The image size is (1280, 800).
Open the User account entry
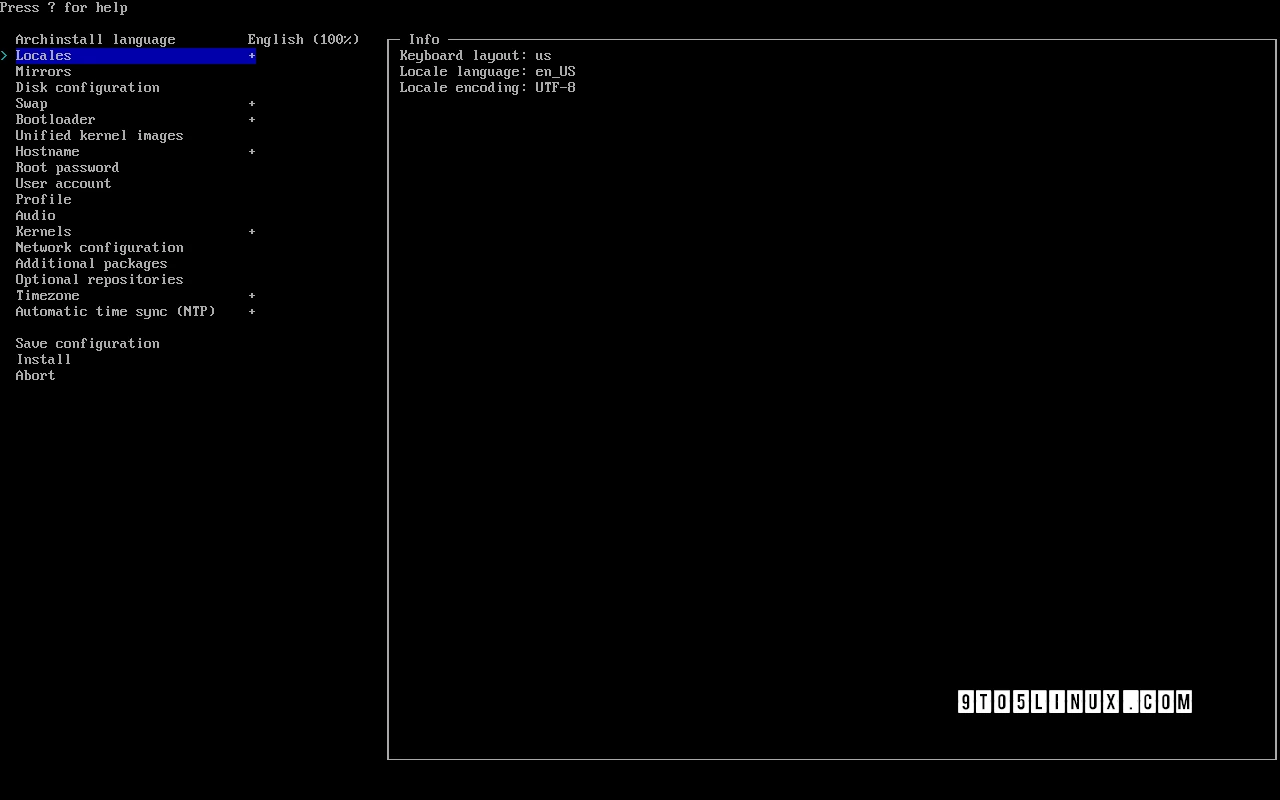(63, 183)
